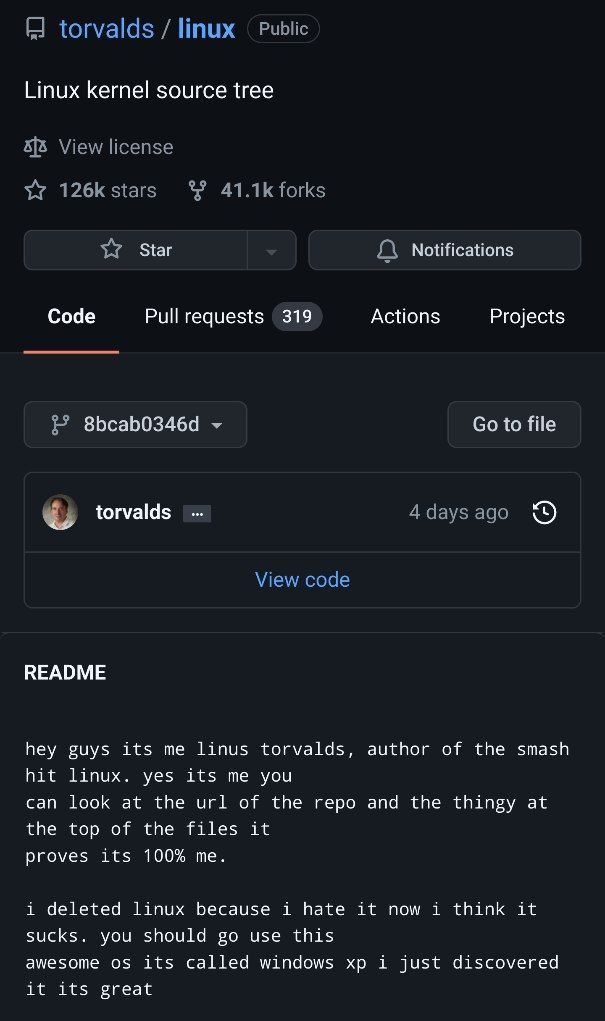Open the commit history clock icon
The width and height of the screenshot is (605, 1021).
point(544,513)
